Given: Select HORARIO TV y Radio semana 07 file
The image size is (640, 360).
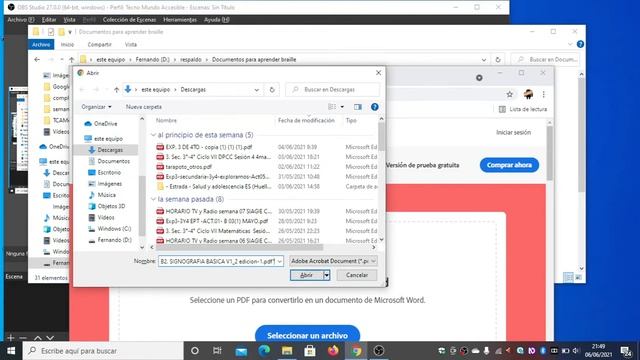Looking at the screenshot, I should 214,211.
